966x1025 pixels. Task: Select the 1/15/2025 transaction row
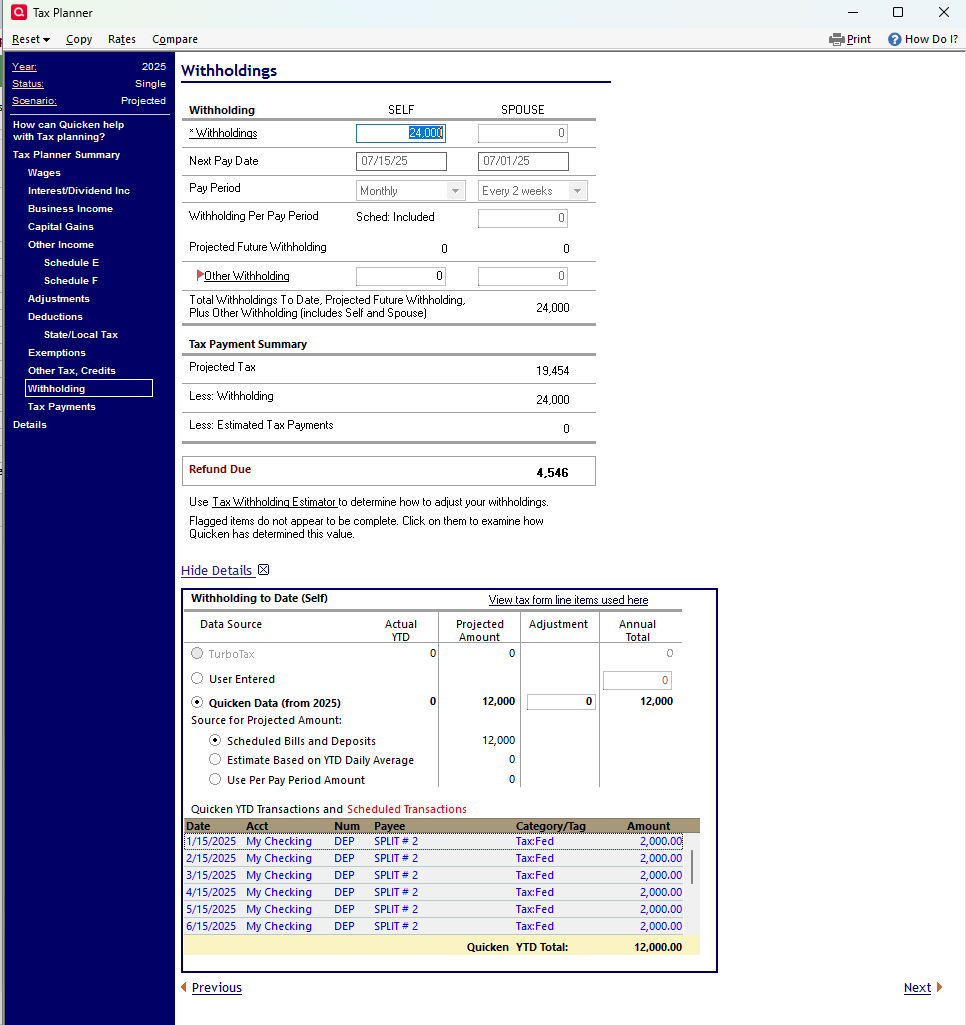point(434,841)
